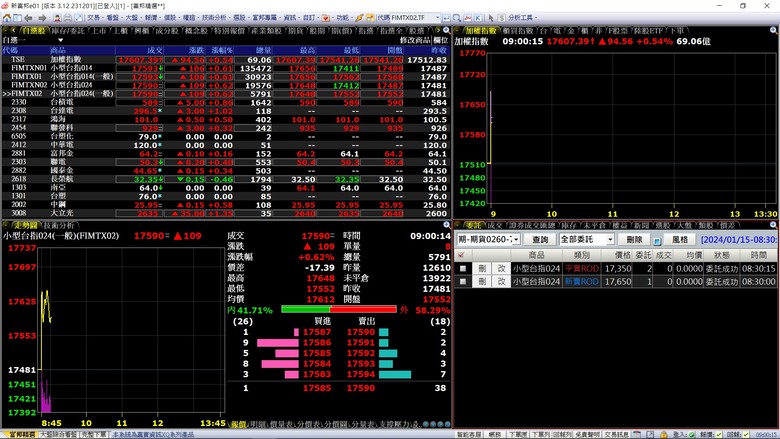Click the lightning quick-order icon

click(x=359, y=18)
